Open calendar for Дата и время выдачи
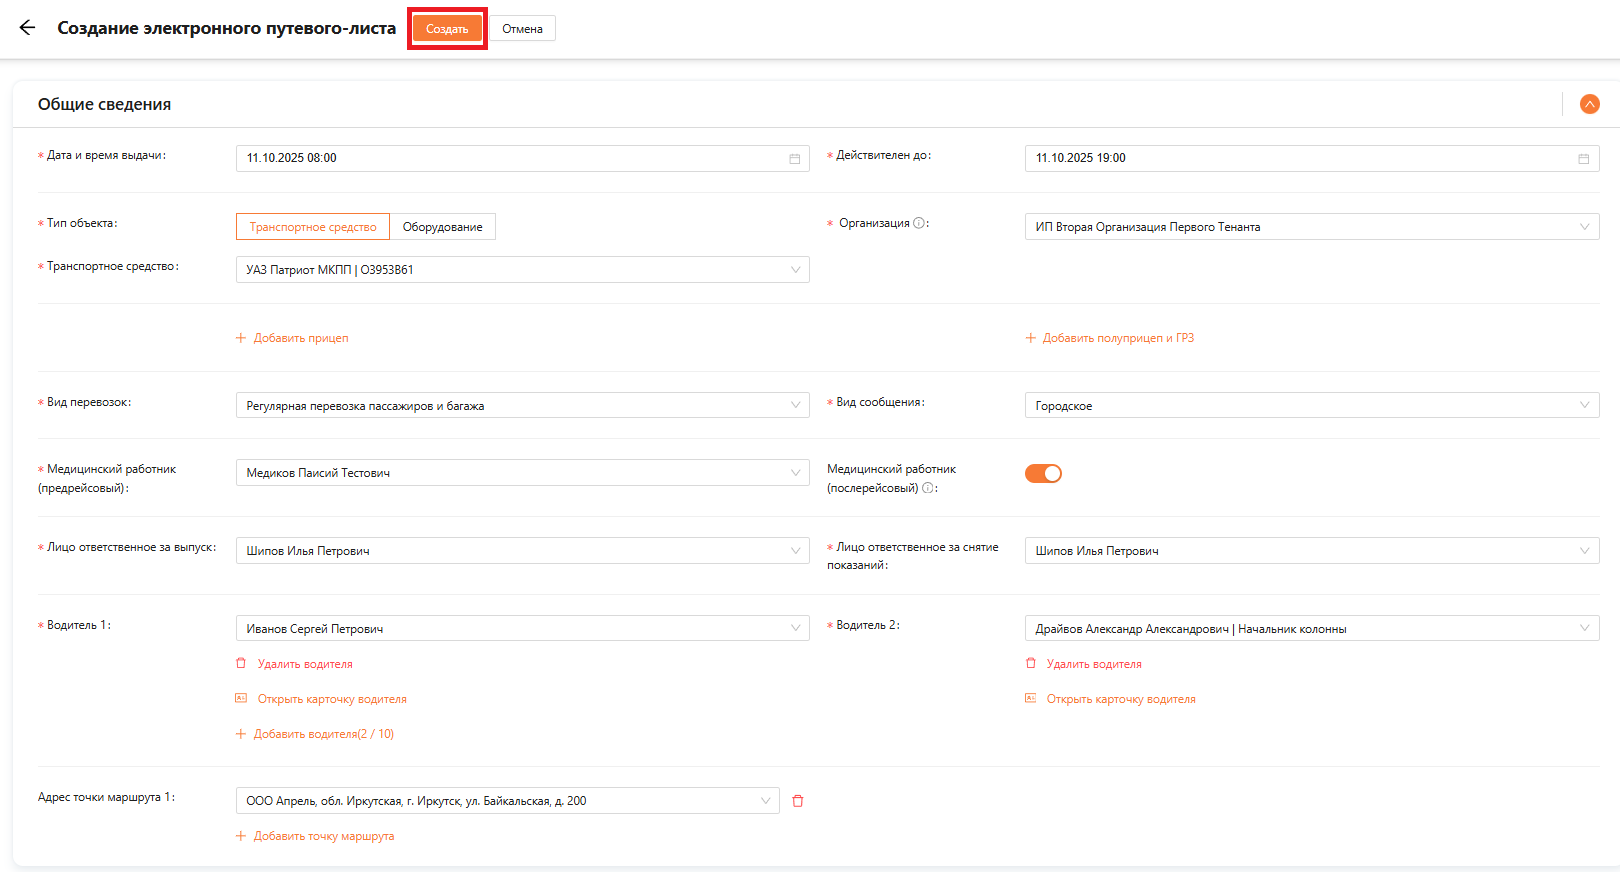The width and height of the screenshot is (1620, 872). click(x=794, y=159)
